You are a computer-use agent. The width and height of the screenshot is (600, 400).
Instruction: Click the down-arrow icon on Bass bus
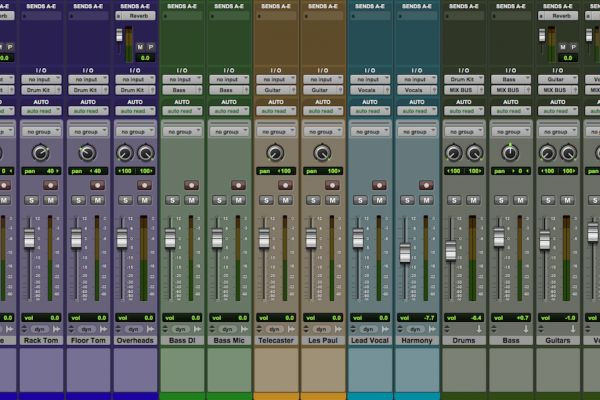[526, 329]
